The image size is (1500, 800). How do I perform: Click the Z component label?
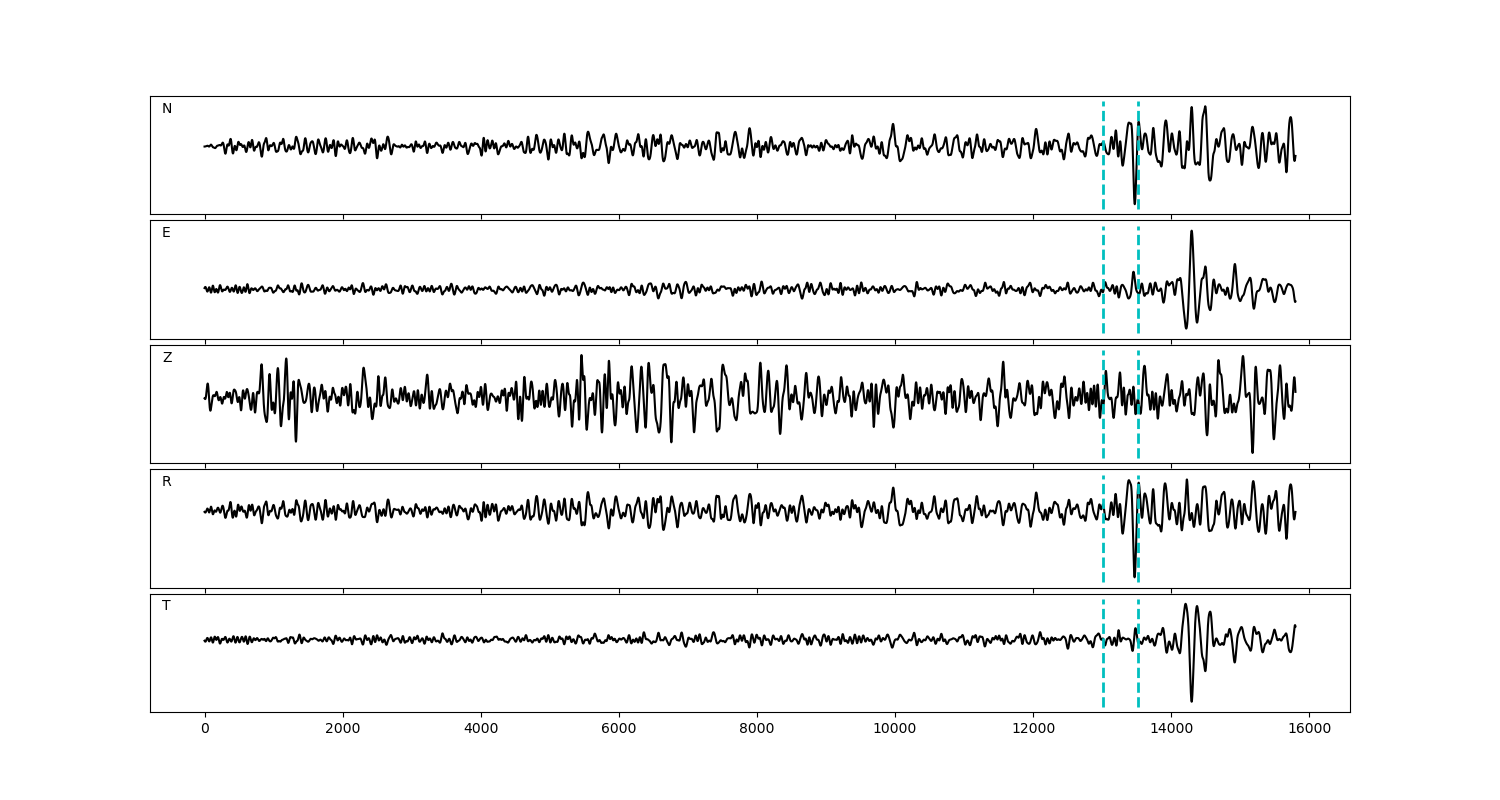coord(167,358)
